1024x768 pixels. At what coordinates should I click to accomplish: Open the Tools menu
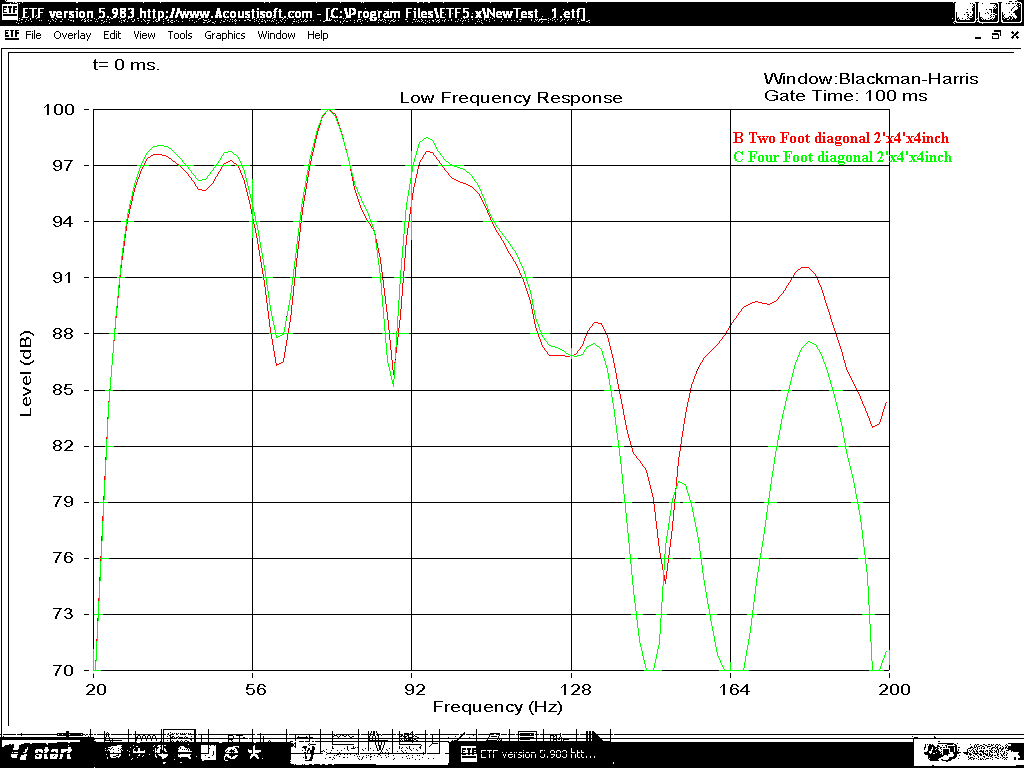coord(180,35)
